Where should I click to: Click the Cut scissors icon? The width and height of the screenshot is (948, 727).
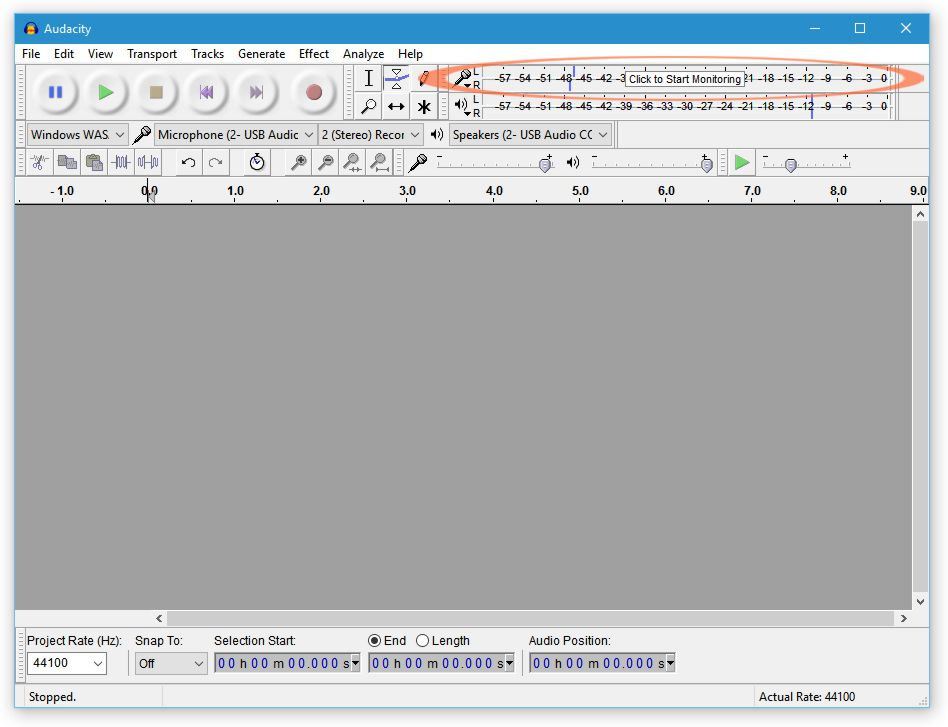pyautogui.click(x=39, y=162)
